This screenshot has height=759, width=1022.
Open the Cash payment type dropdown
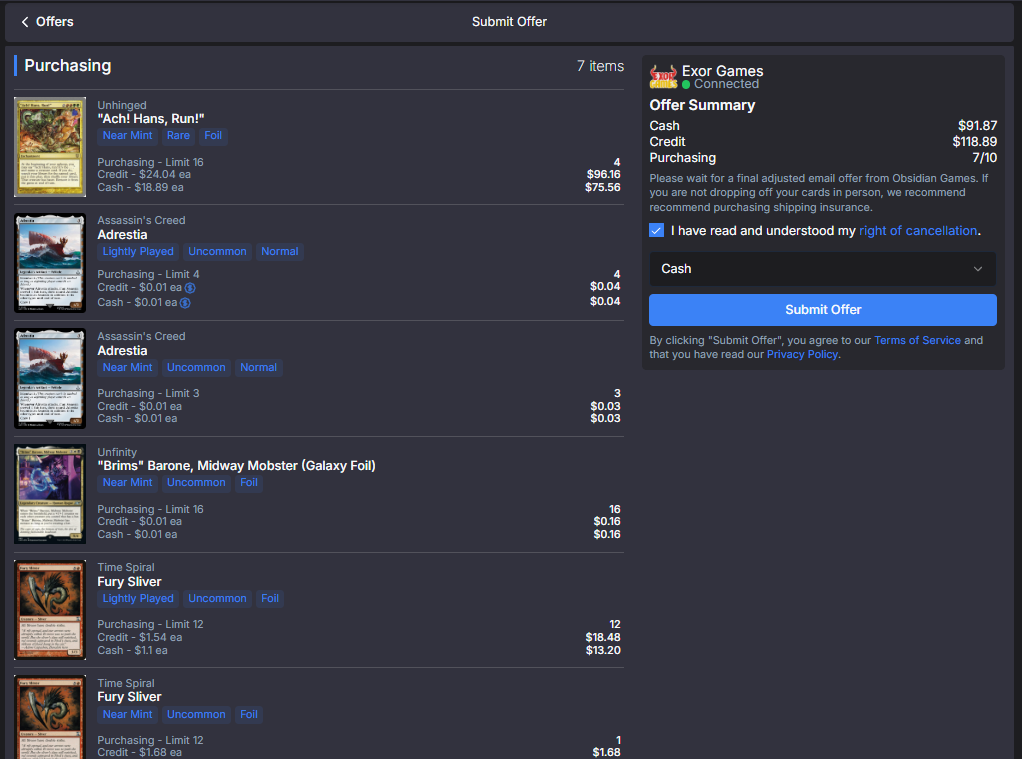click(823, 269)
